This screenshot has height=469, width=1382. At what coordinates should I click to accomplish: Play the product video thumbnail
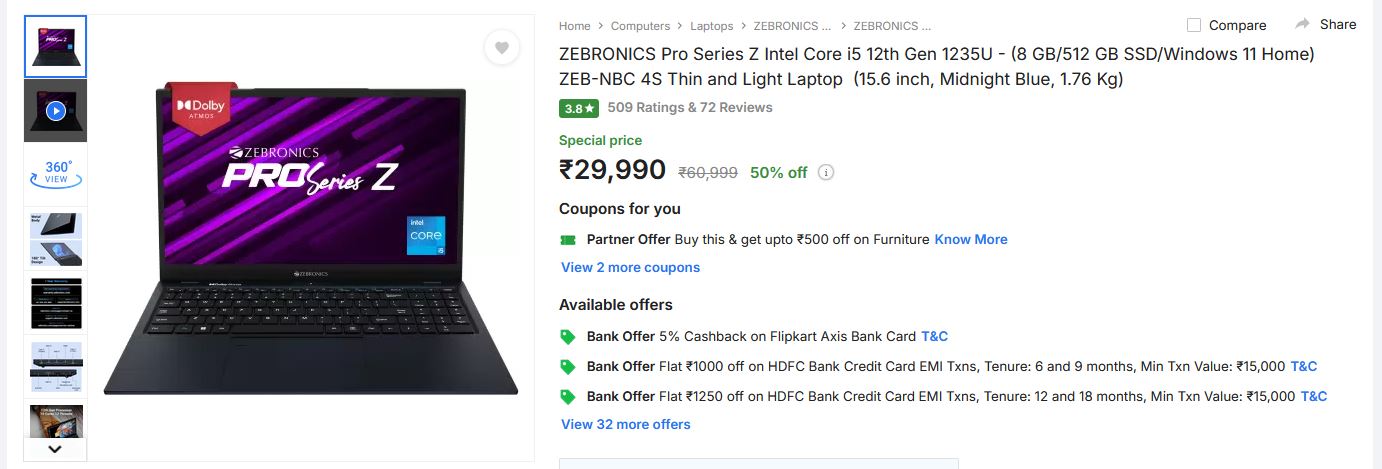pyautogui.click(x=56, y=110)
